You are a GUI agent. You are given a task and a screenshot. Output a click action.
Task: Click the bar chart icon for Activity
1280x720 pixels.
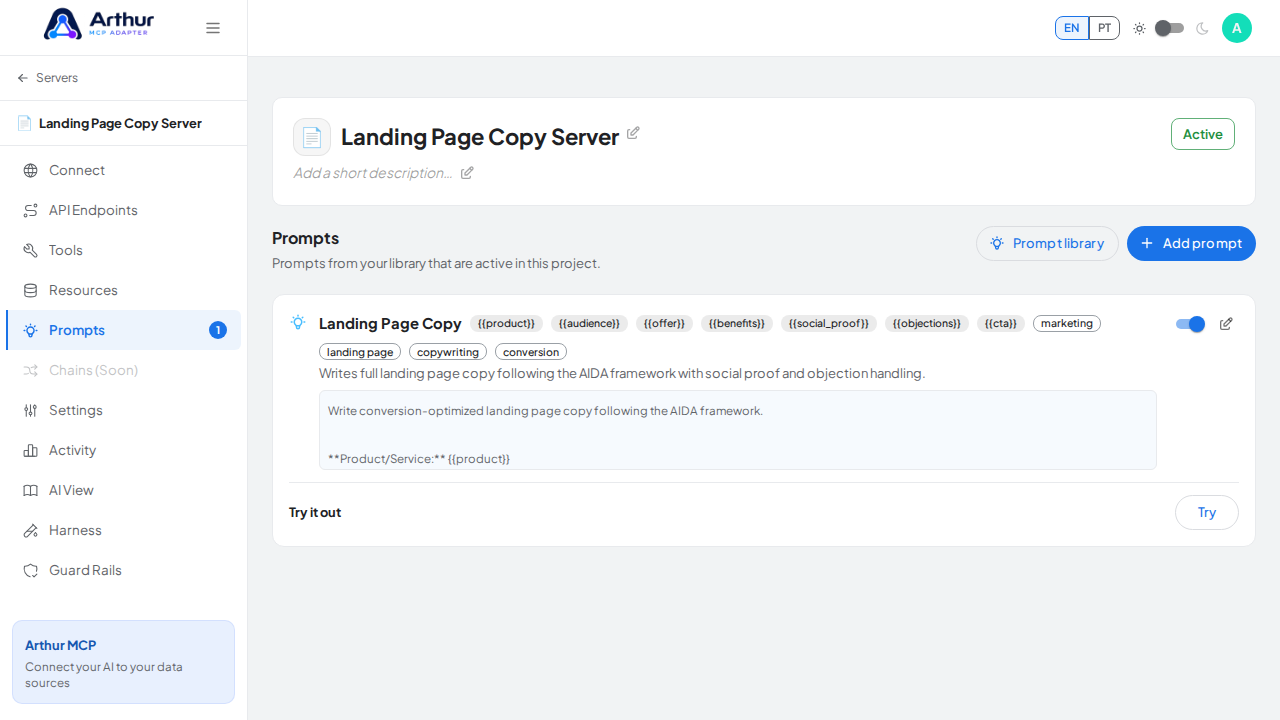(x=30, y=450)
